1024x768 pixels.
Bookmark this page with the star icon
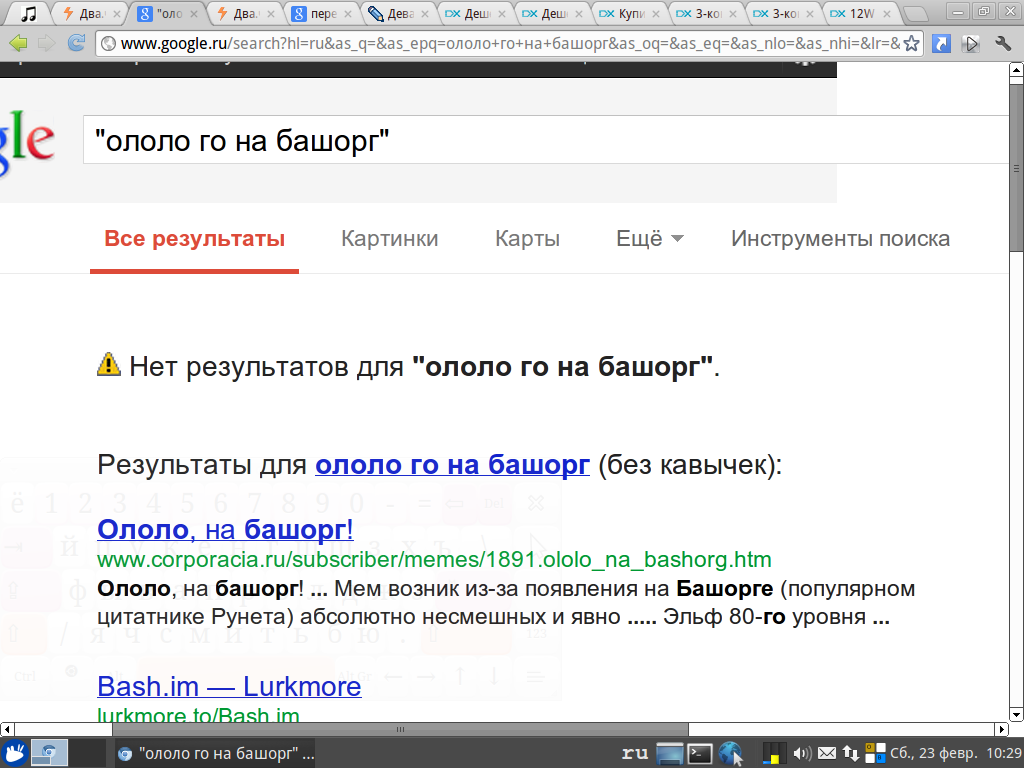[912, 44]
